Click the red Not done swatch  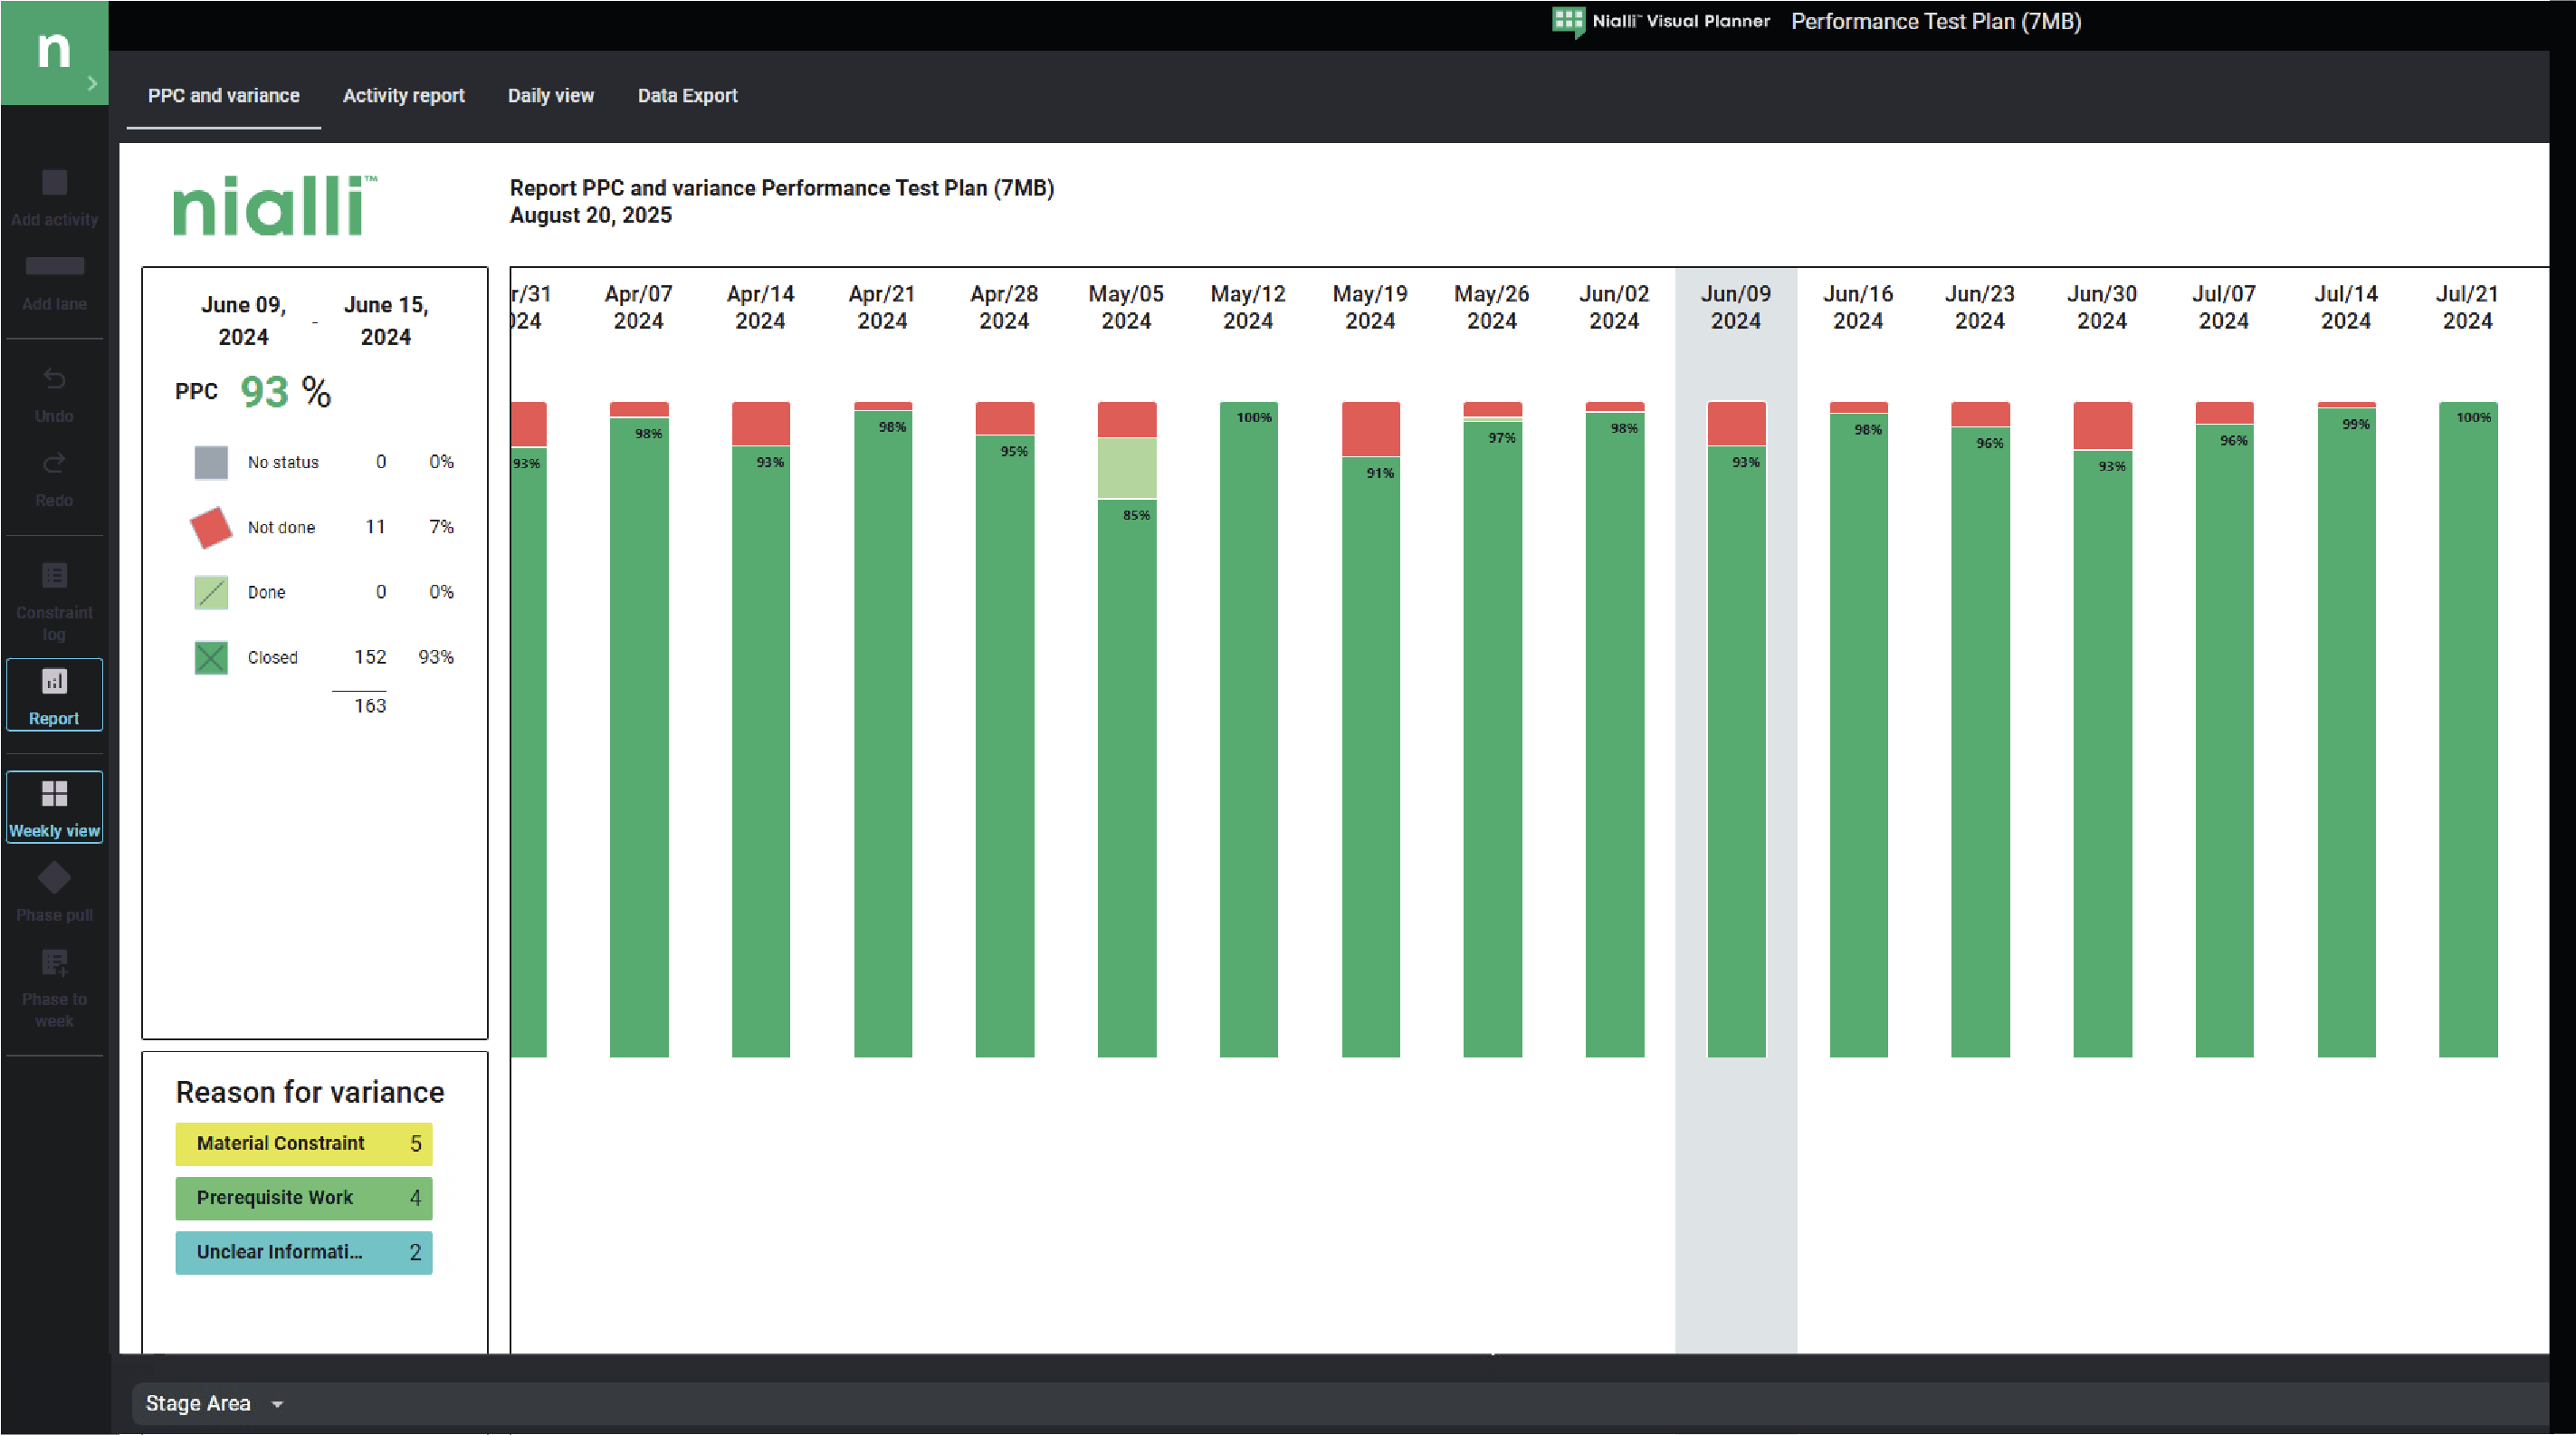(210, 527)
